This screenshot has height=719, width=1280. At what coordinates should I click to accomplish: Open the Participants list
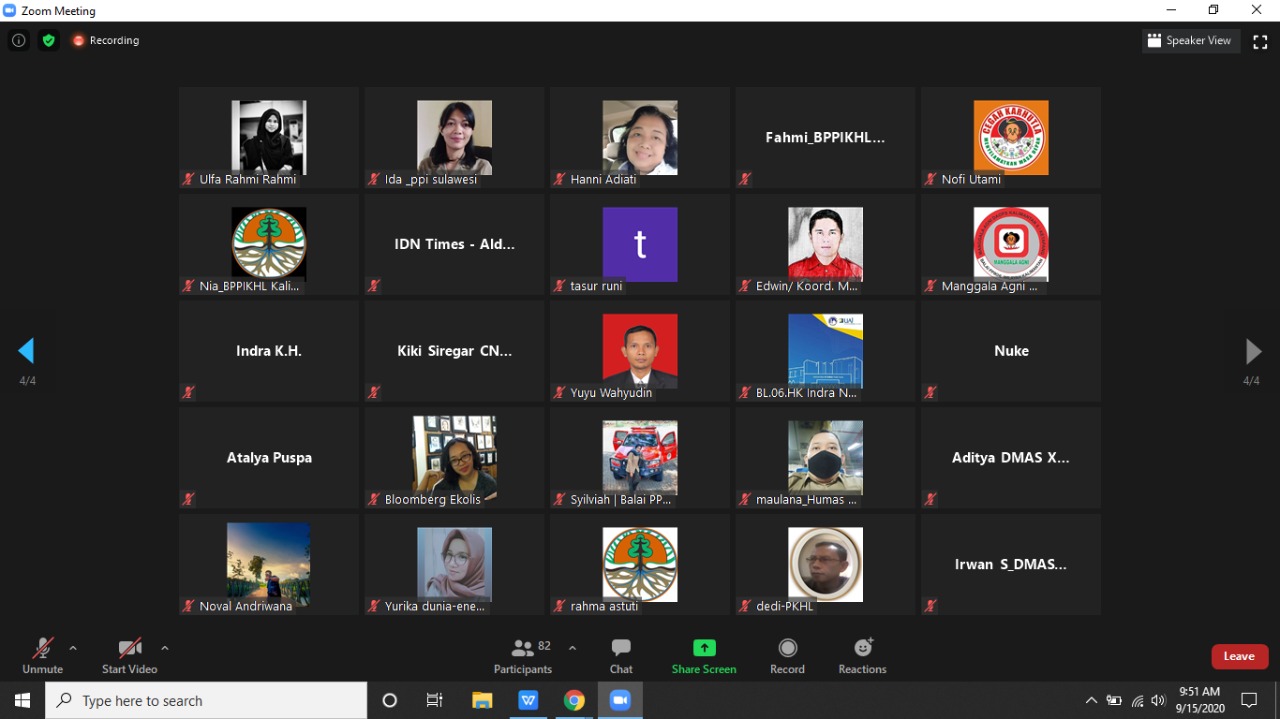pyautogui.click(x=523, y=655)
